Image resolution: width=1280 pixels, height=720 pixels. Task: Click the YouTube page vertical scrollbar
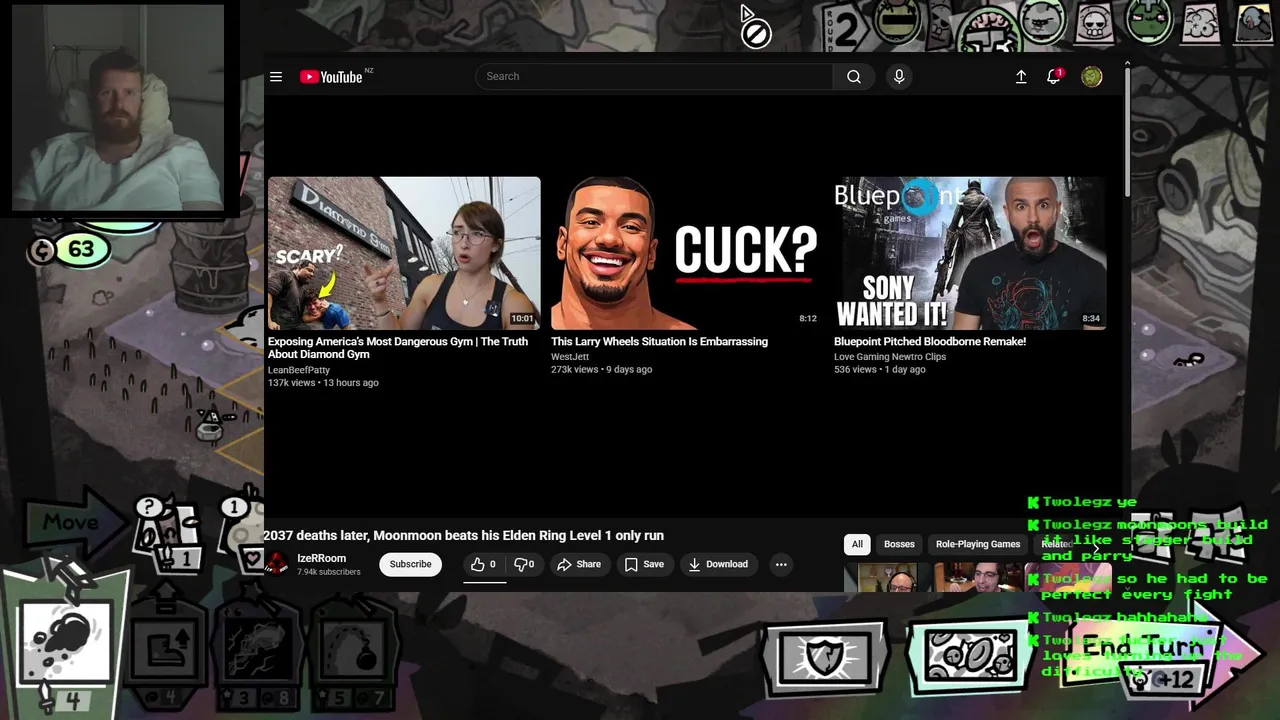tap(1126, 130)
